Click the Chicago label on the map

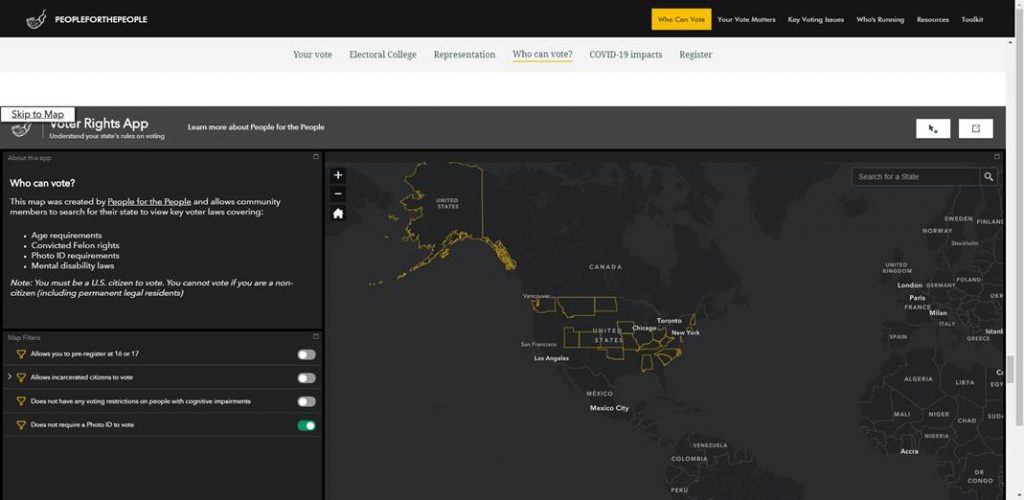click(x=644, y=328)
